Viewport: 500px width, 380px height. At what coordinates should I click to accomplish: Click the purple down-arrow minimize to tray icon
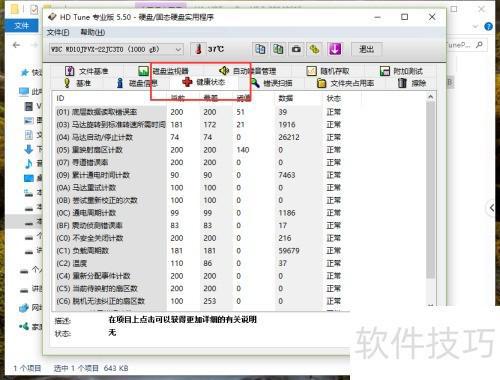coord(335,49)
